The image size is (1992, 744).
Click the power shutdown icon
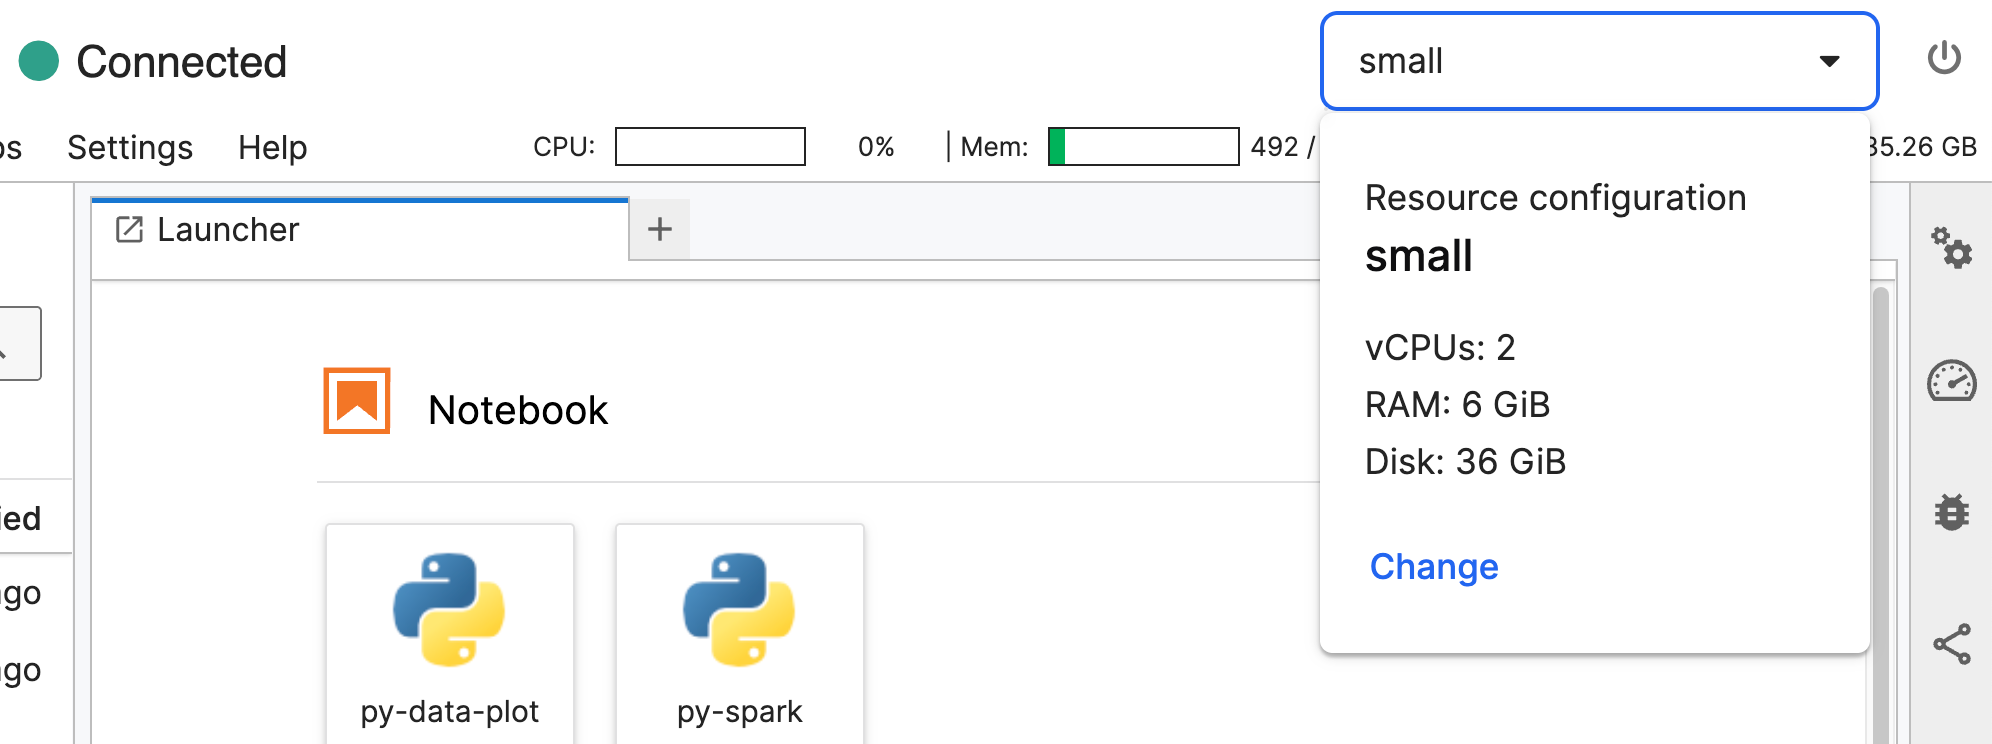tap(1943, 58)
